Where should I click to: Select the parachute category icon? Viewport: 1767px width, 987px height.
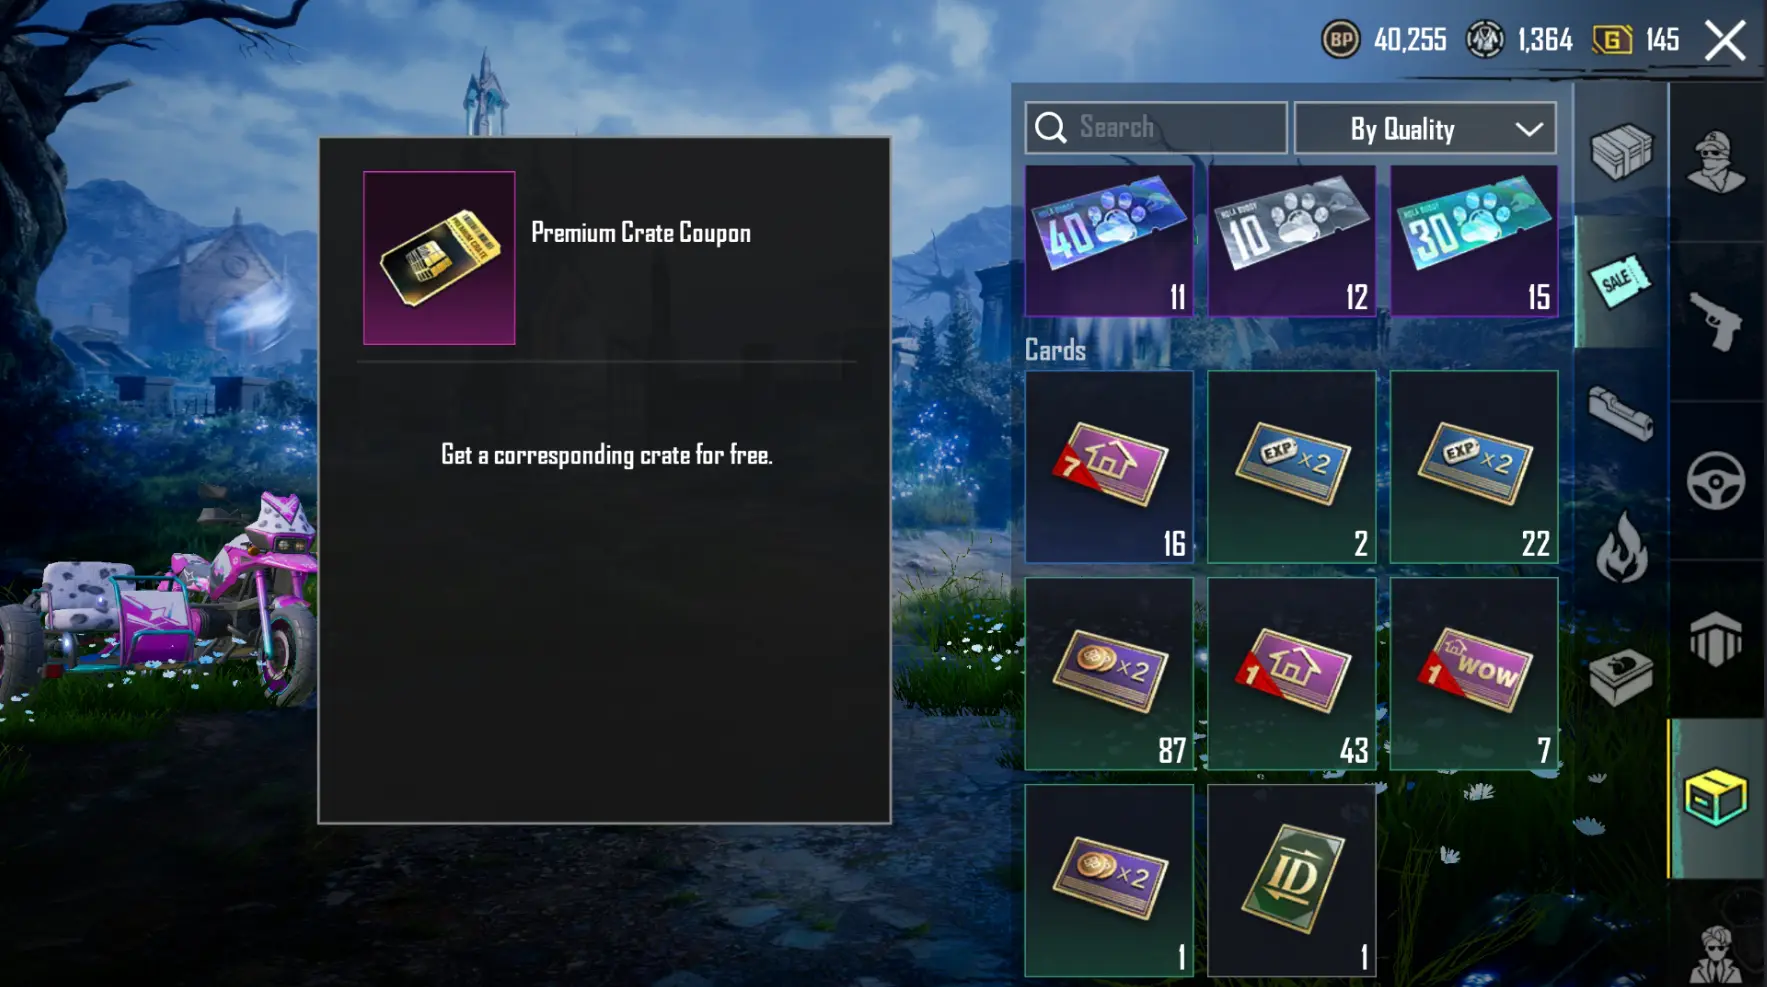click(1716, 639)
